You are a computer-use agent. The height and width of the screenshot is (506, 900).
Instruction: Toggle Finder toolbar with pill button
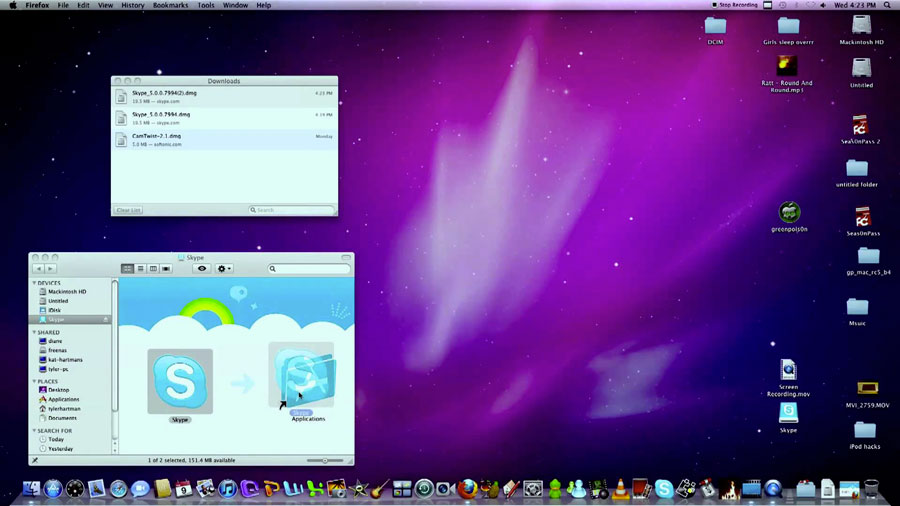(x=346, y=258)
